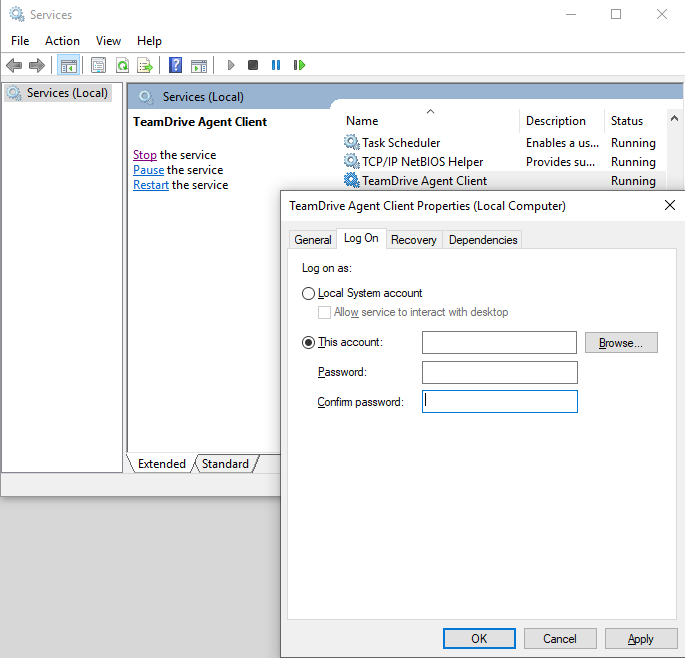Click the Services gear icon in title bar
Image resolution: width=685 pixels, height=658 pixels.
[17, 14]
